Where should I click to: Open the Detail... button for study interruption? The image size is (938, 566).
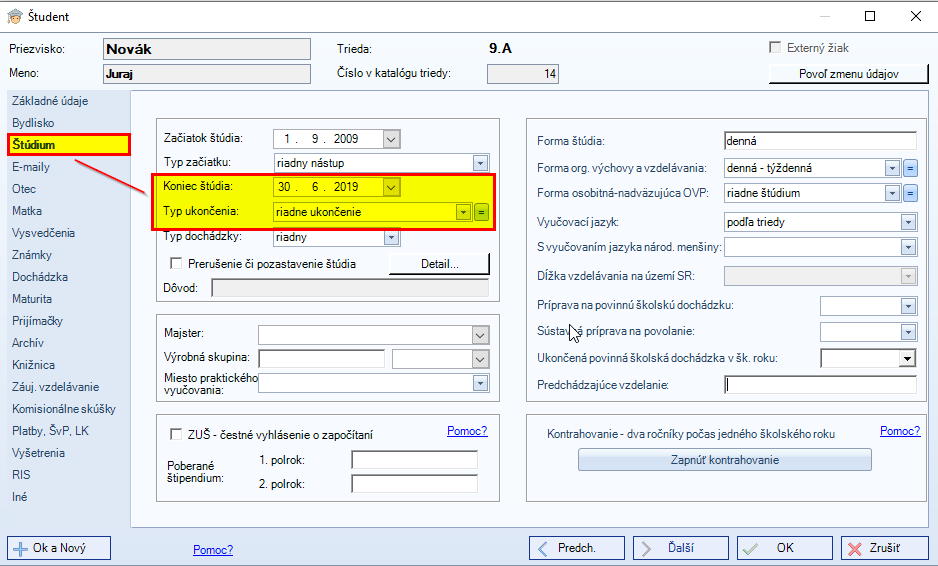pyautogui.click(x=439, y=264)
